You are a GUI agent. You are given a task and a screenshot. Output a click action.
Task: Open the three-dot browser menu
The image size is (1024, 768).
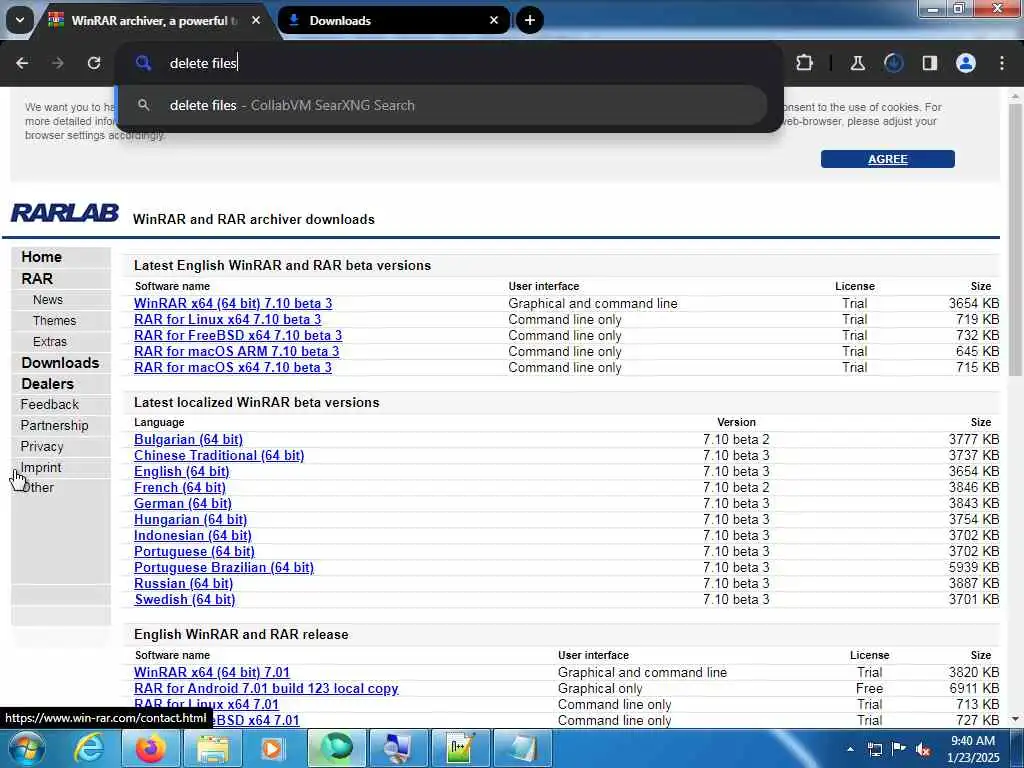[x=1002, y=63]
